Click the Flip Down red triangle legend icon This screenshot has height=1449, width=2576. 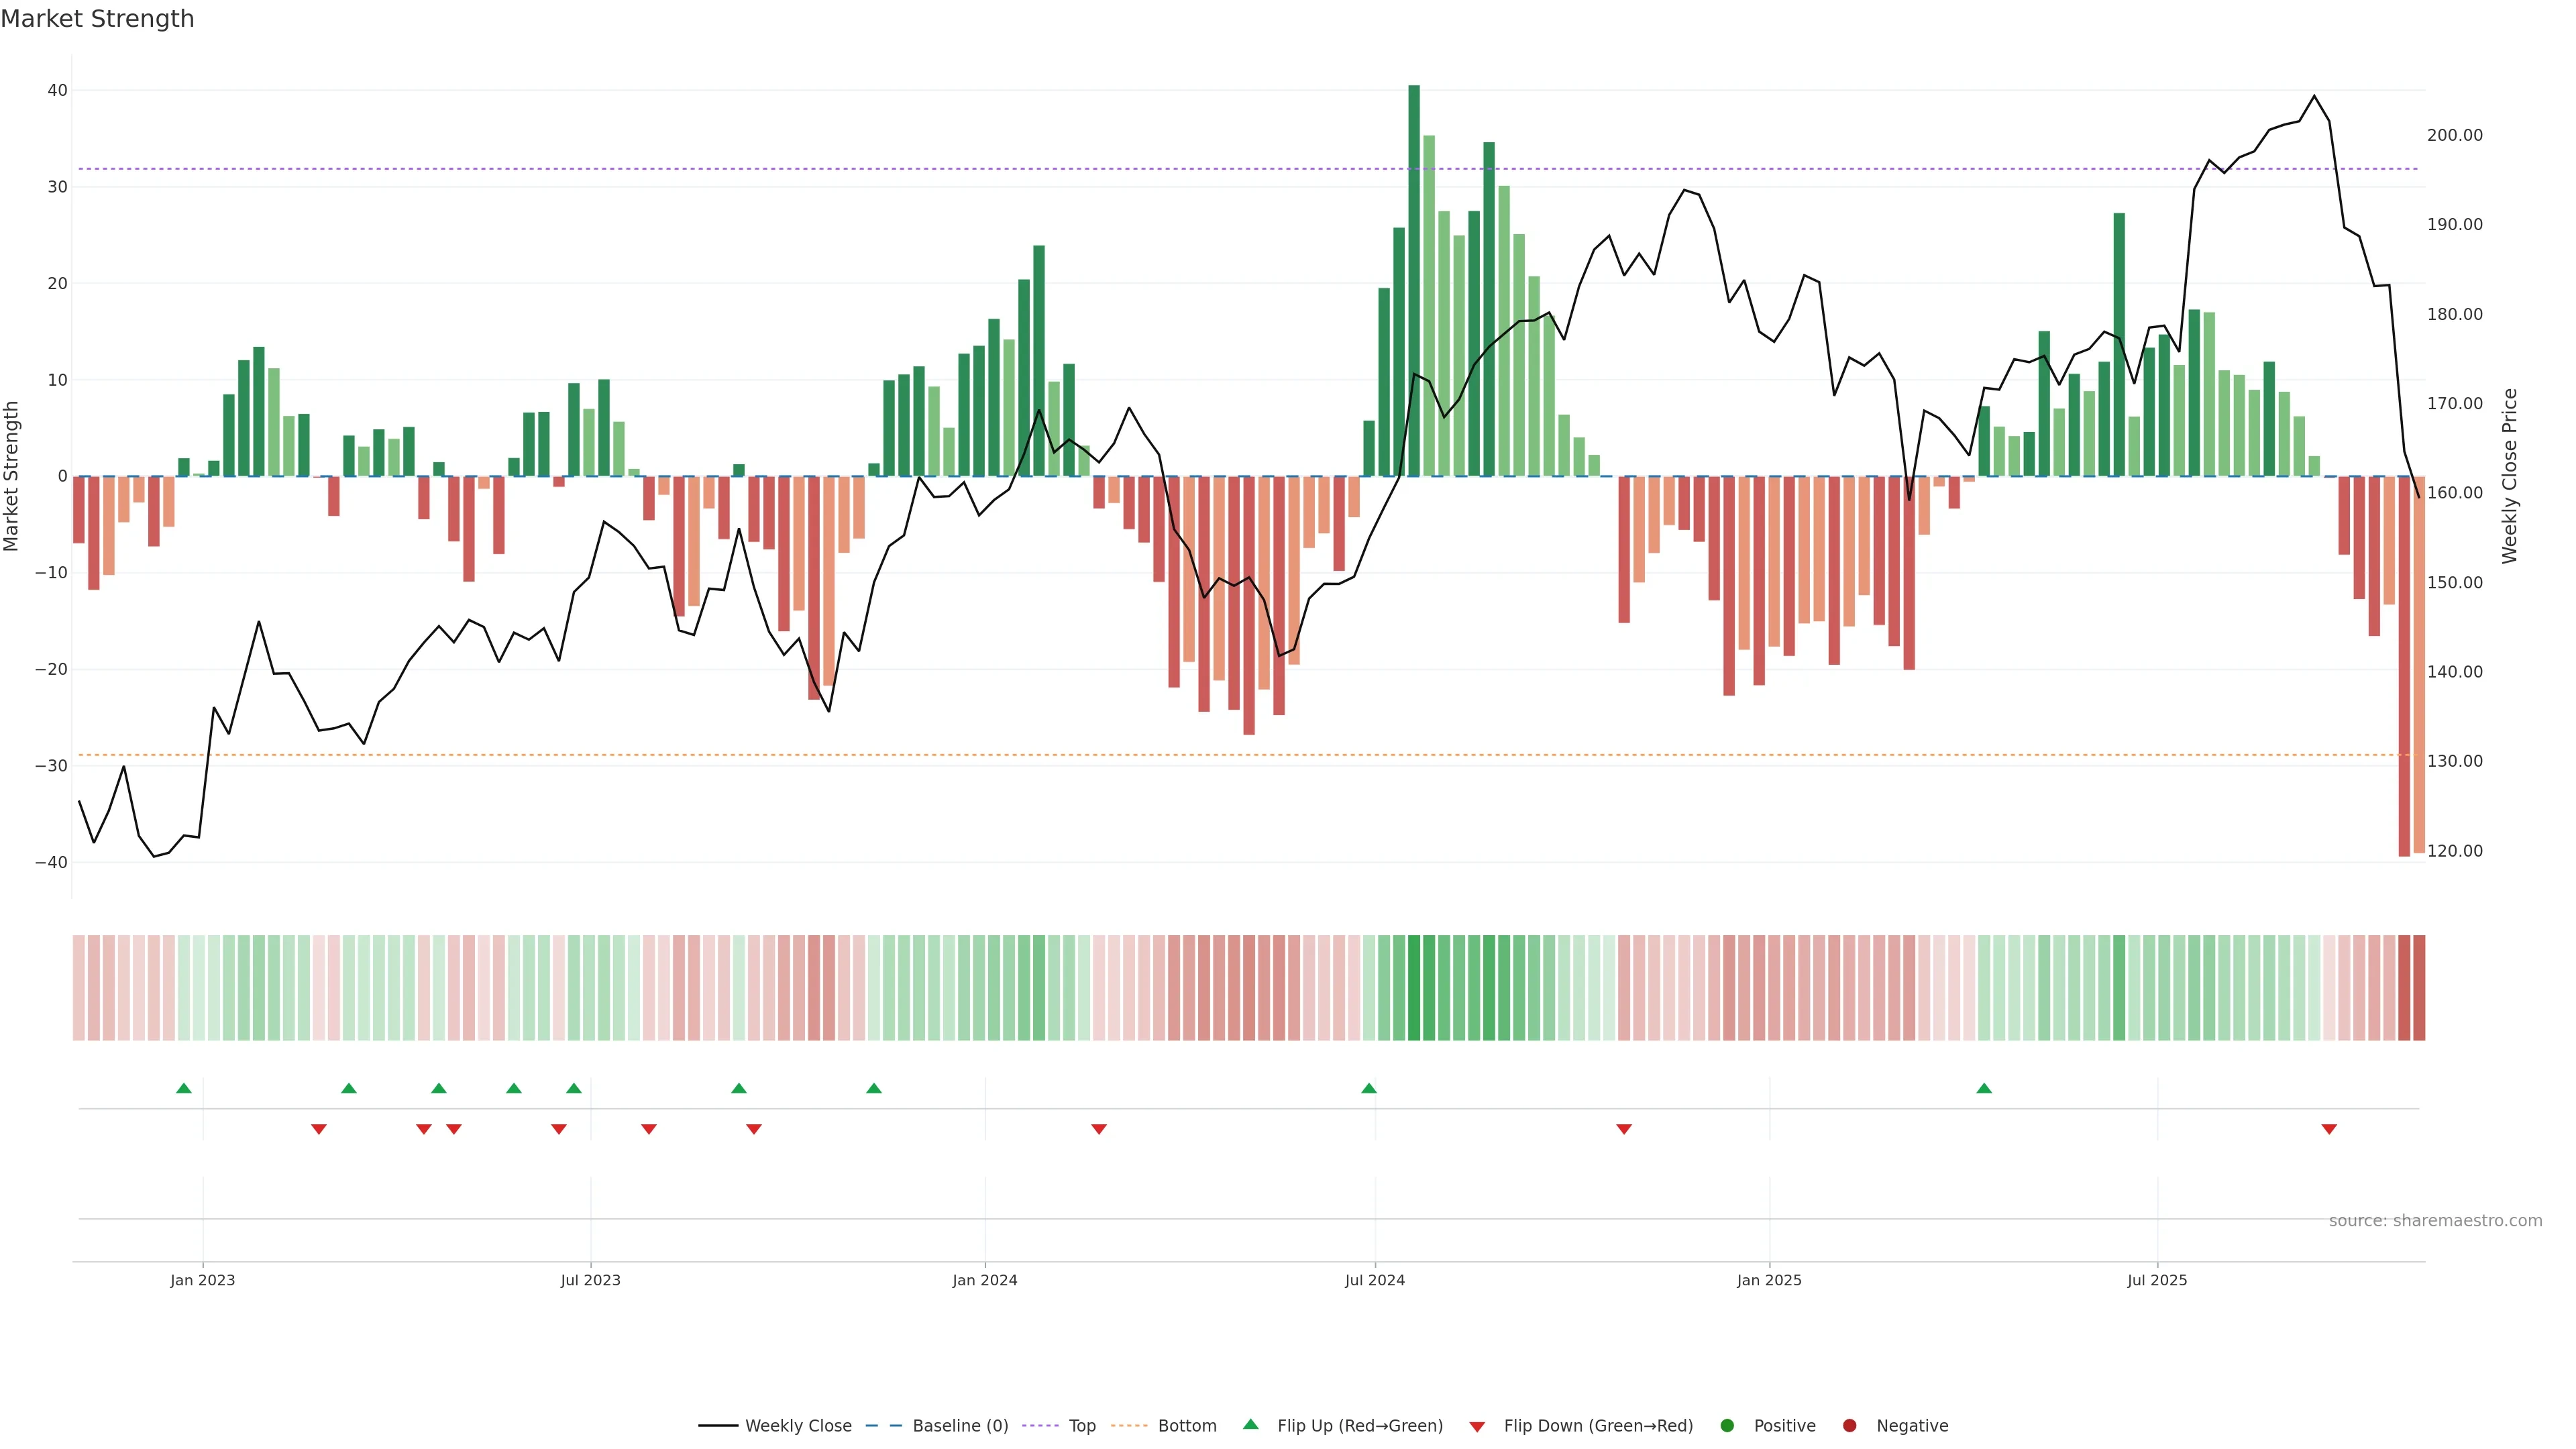(x=1477, y=1426)
